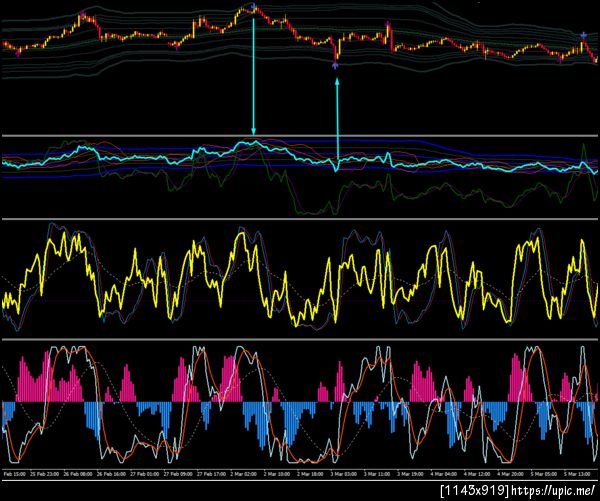Click the '5 Mar 05:00' time axis label
600x501 pixels.
coord(544,474)
